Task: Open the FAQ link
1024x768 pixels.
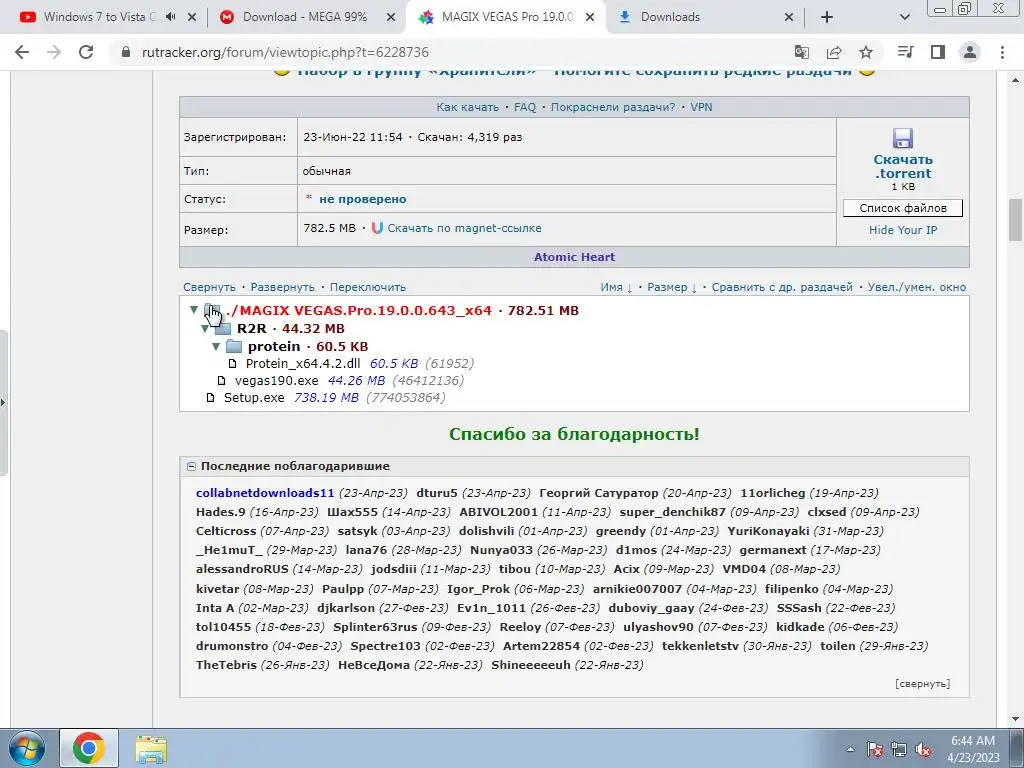Action: [x=524, y=107]
